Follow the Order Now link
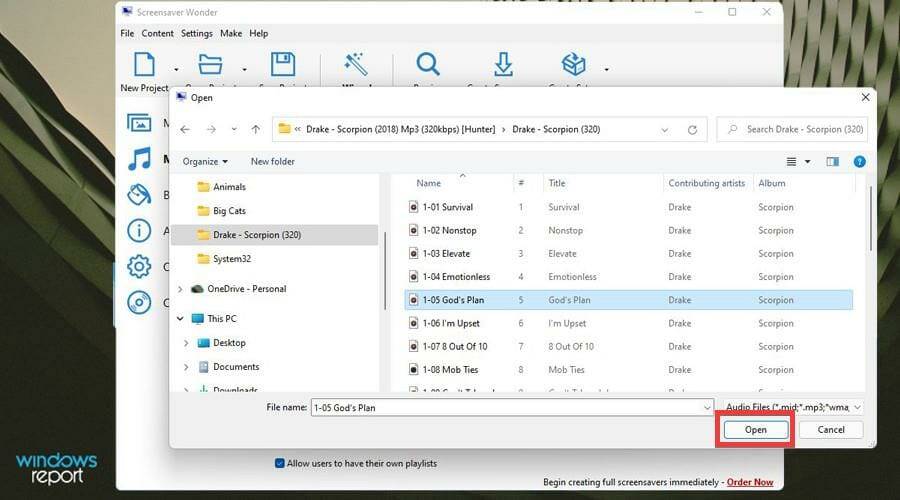The width and height of the screenshot is (900, 500). point(750,482)
